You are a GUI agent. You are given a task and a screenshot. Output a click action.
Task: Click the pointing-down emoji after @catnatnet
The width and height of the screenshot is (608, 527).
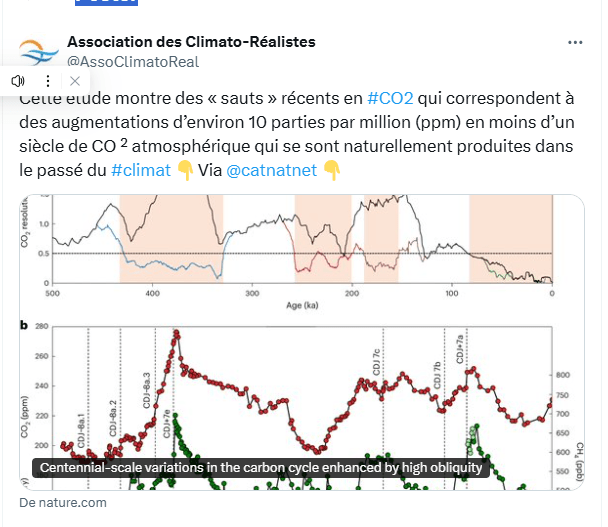tap(332, 170)
